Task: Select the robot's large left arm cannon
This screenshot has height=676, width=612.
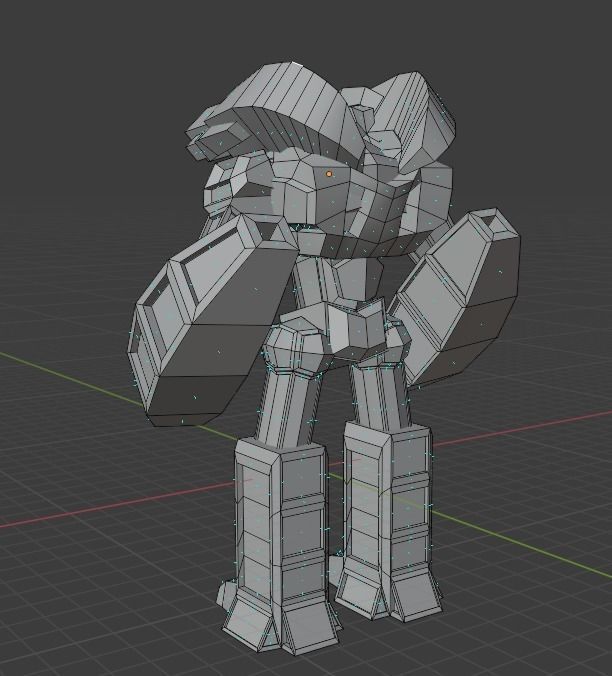Action: 213,321
